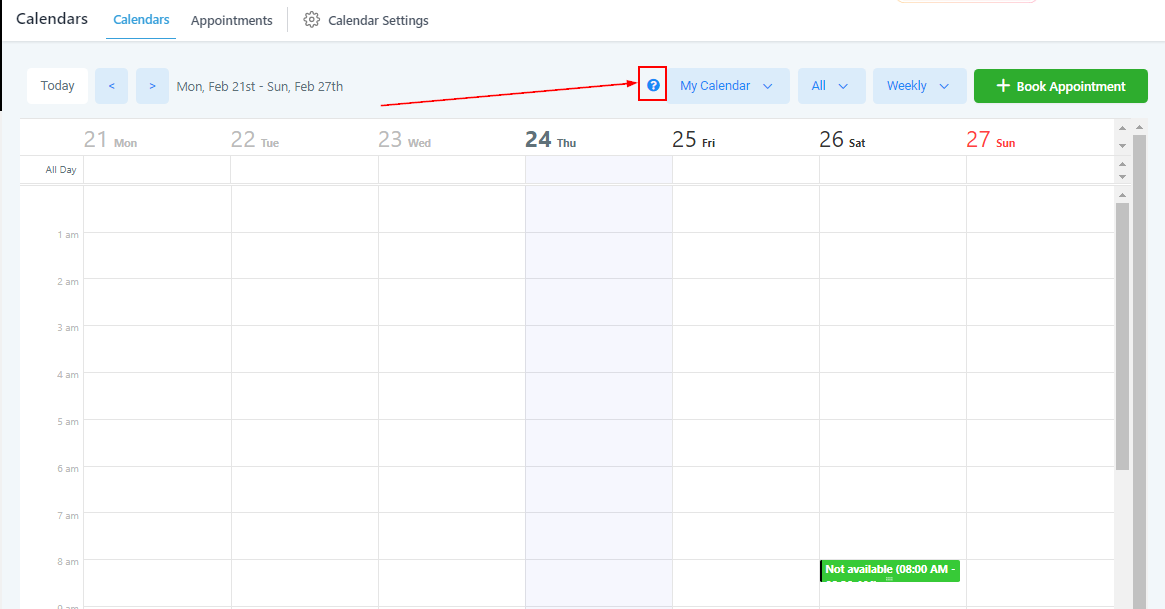1165x609 pixels.
Task: Switch to the Appointments tab
Action: click(231, 20)
